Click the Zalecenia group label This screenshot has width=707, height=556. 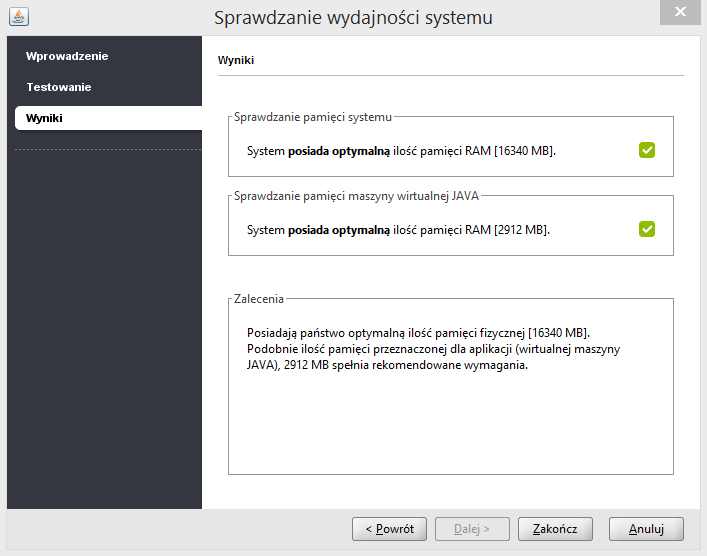click(x=259, y=299)
